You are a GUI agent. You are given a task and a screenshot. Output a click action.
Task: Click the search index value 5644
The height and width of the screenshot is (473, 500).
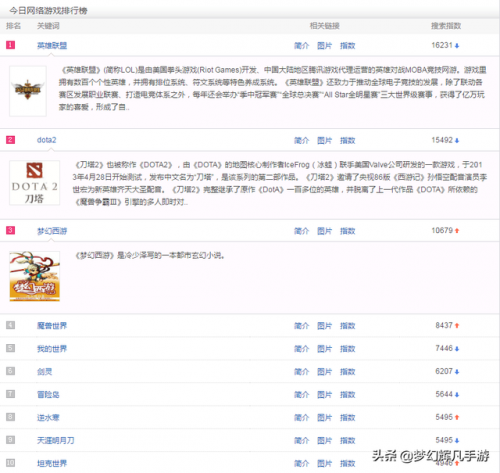[444, 394]
